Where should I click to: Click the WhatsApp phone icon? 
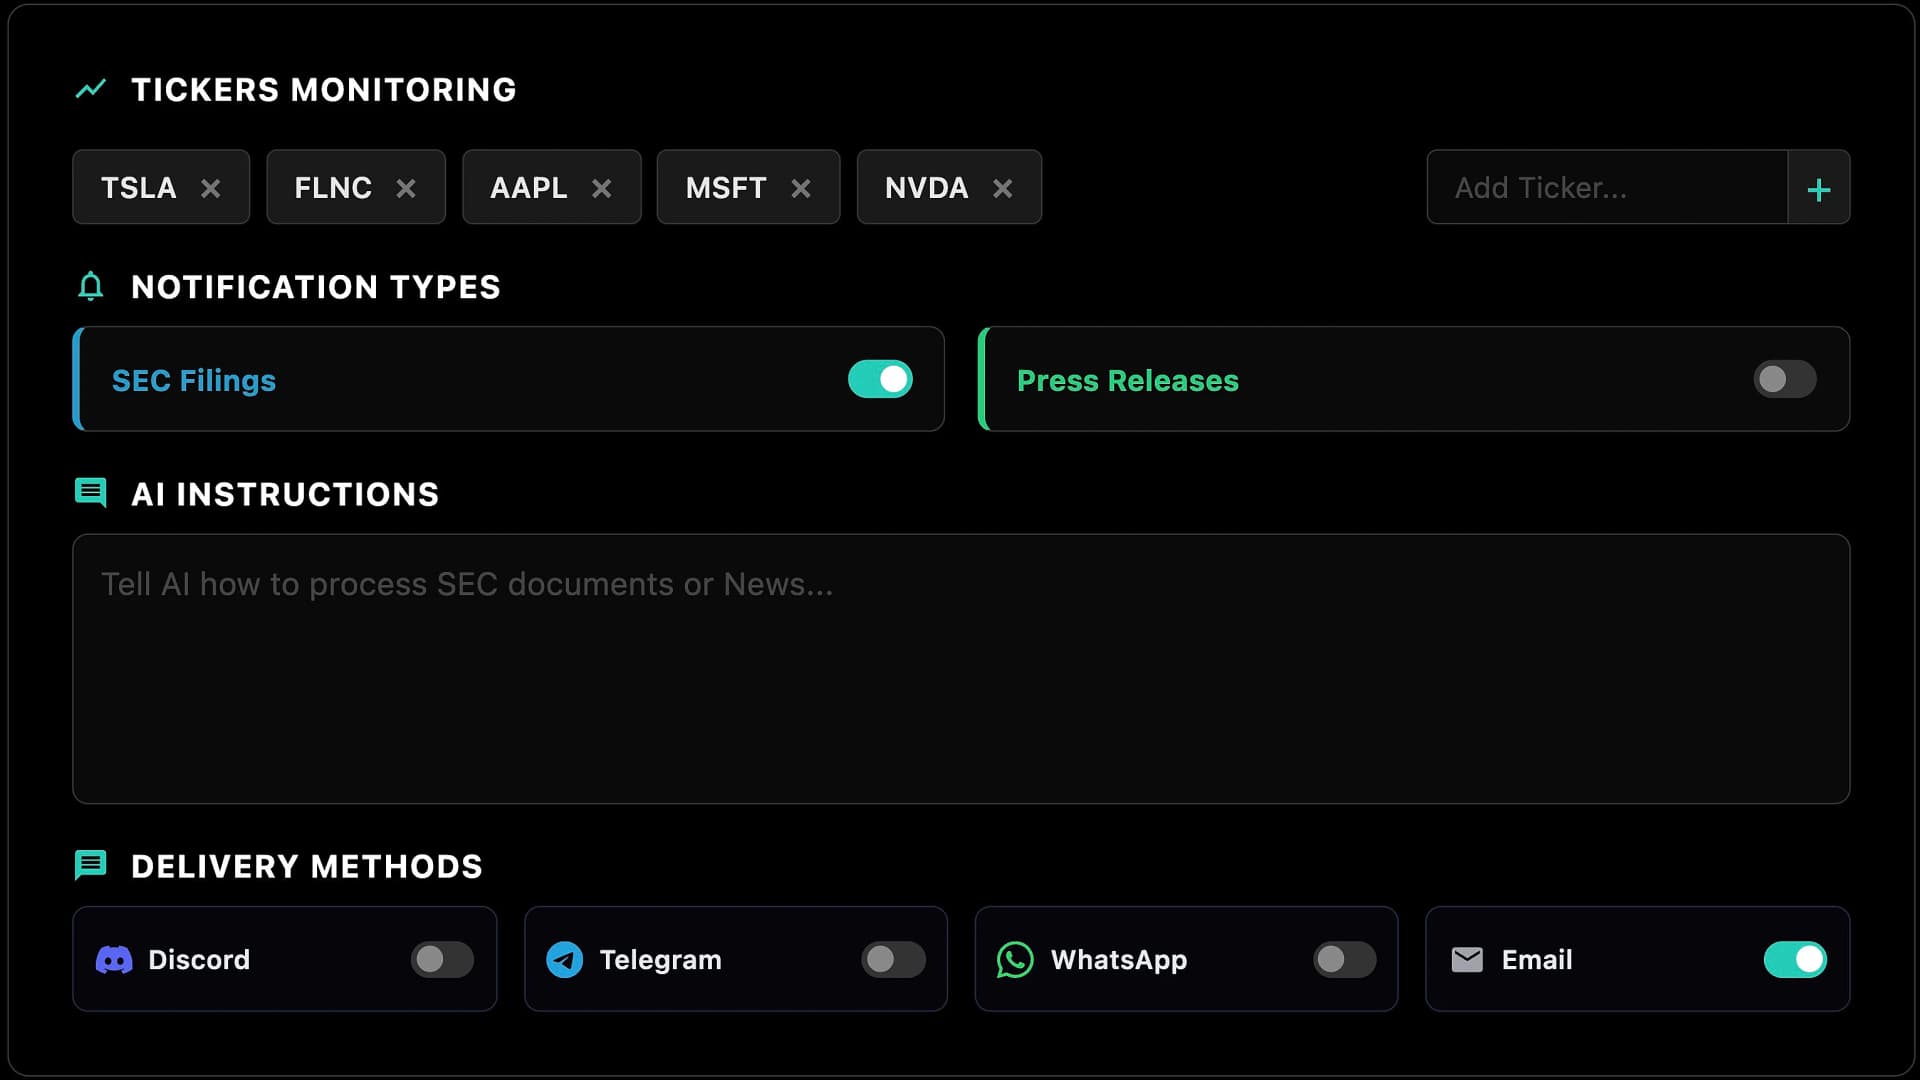point(1016,960)
